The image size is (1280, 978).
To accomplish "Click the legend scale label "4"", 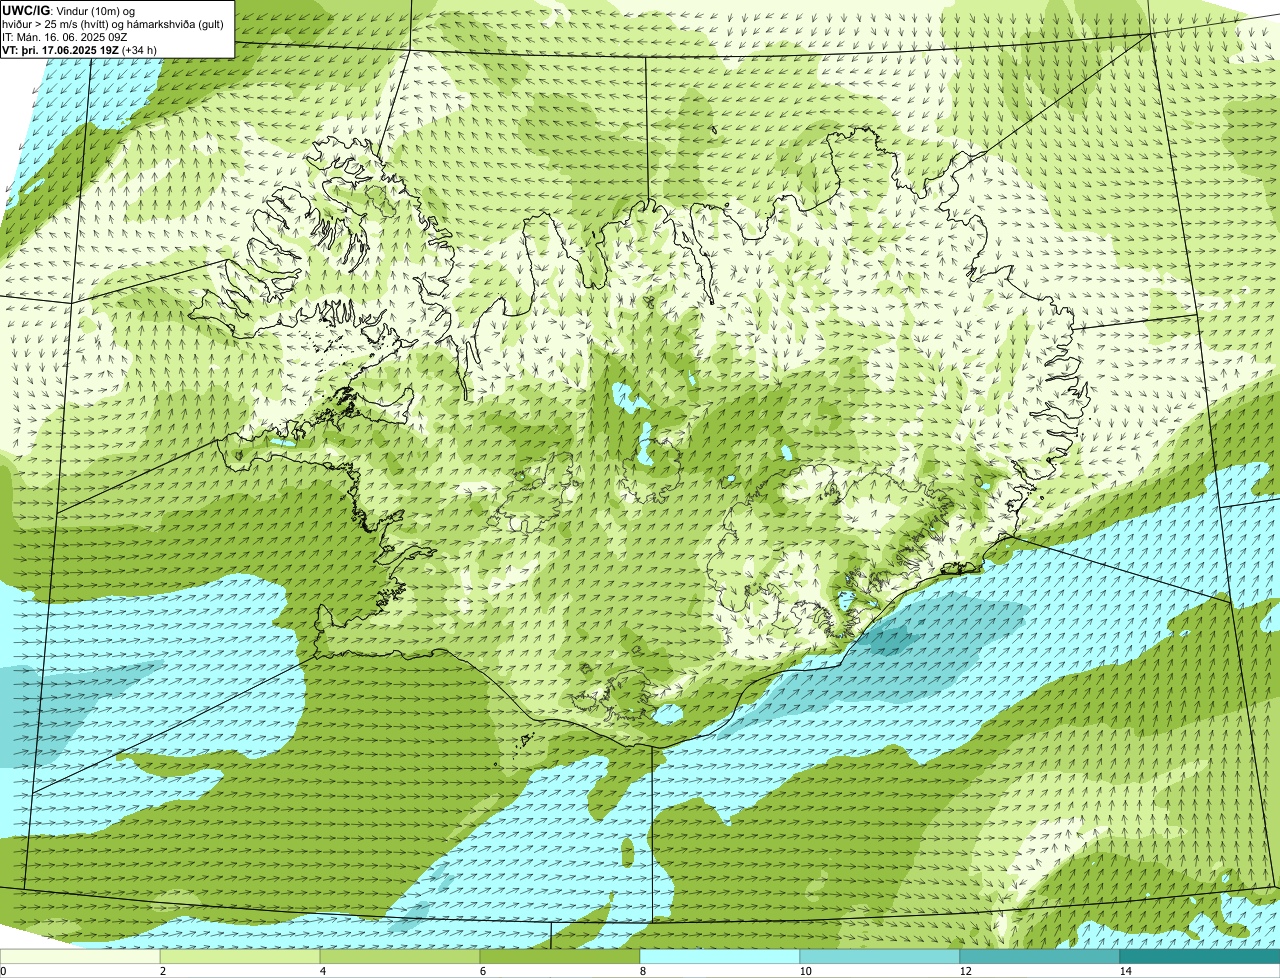I will point(322,971).
